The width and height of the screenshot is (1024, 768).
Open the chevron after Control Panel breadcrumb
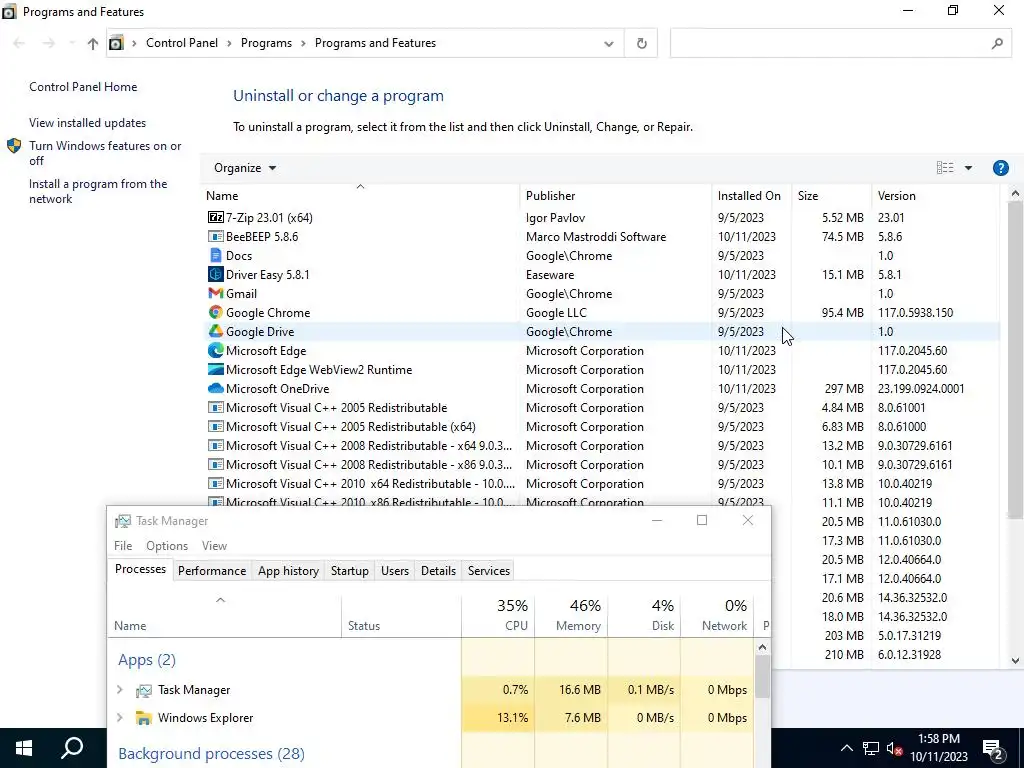click(229, 43)
